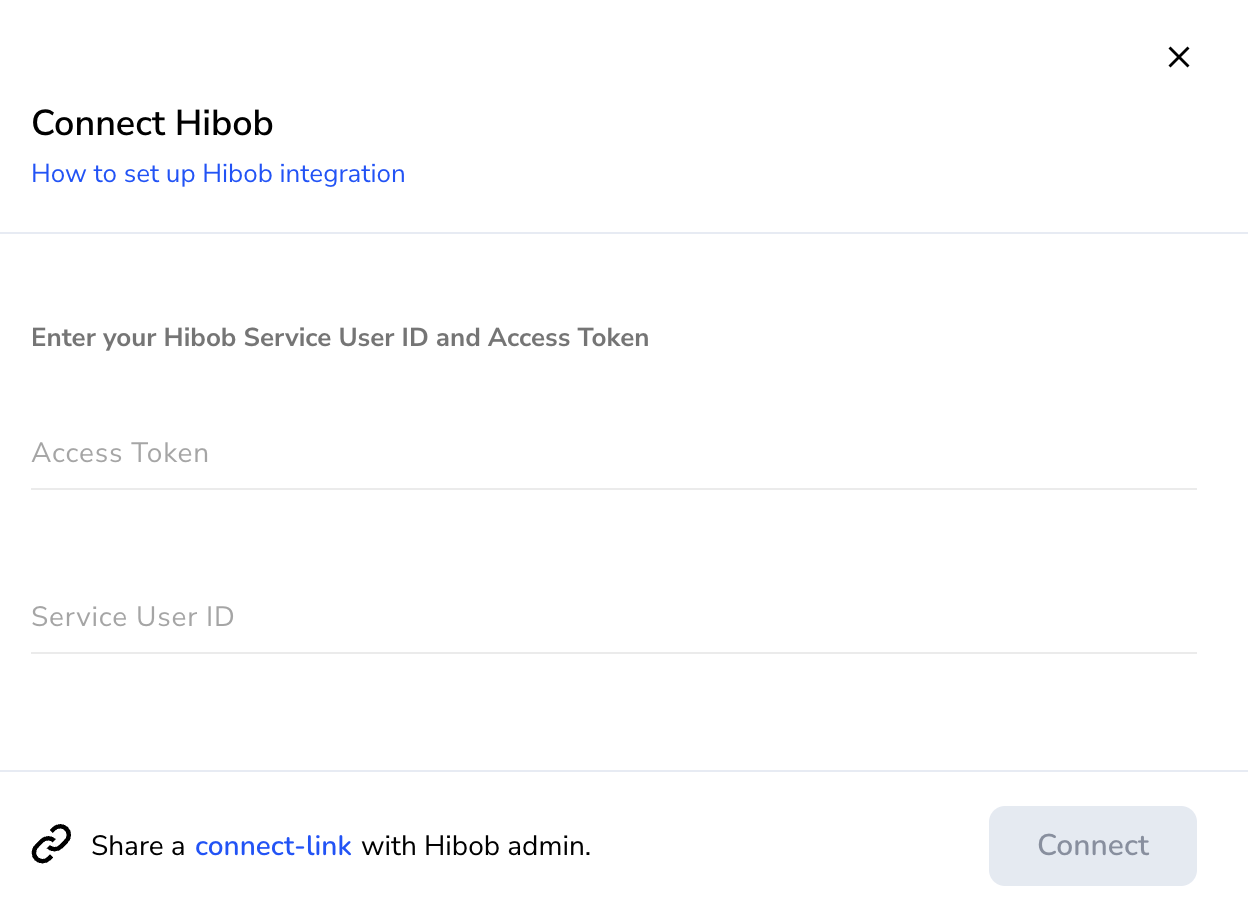Select the Connect Hibob heading text
The width and height of the screenshot is (1248, 912).
tap(152, 123)
